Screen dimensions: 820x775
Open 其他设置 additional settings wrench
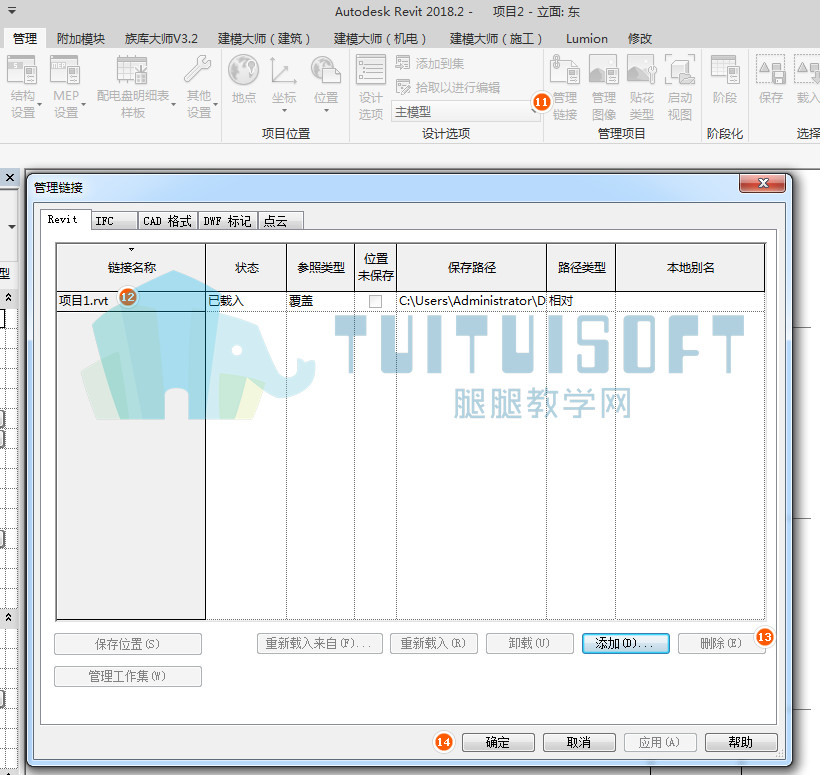coord(199,87)
